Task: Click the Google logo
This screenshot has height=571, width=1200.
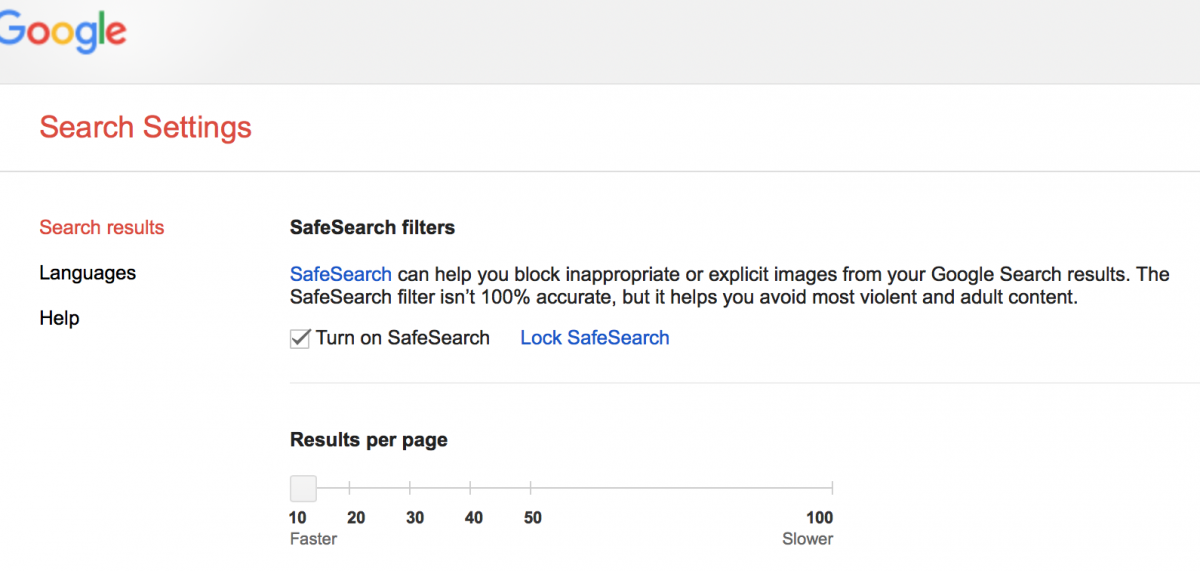Action: (62, 34)
